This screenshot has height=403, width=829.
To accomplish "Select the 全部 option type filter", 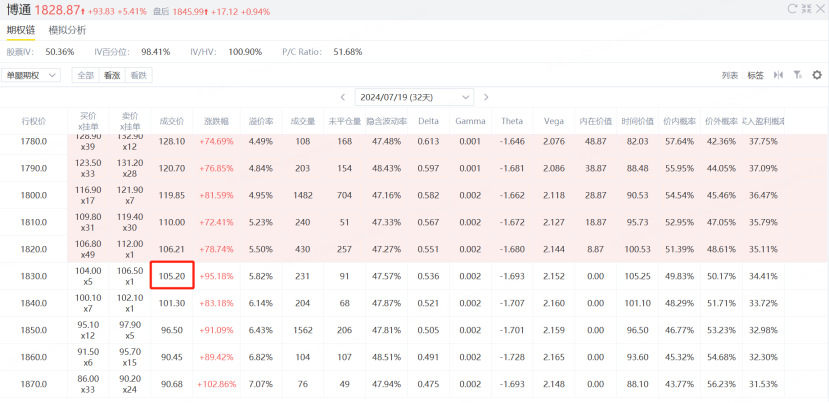I will (x=86, y=76).
